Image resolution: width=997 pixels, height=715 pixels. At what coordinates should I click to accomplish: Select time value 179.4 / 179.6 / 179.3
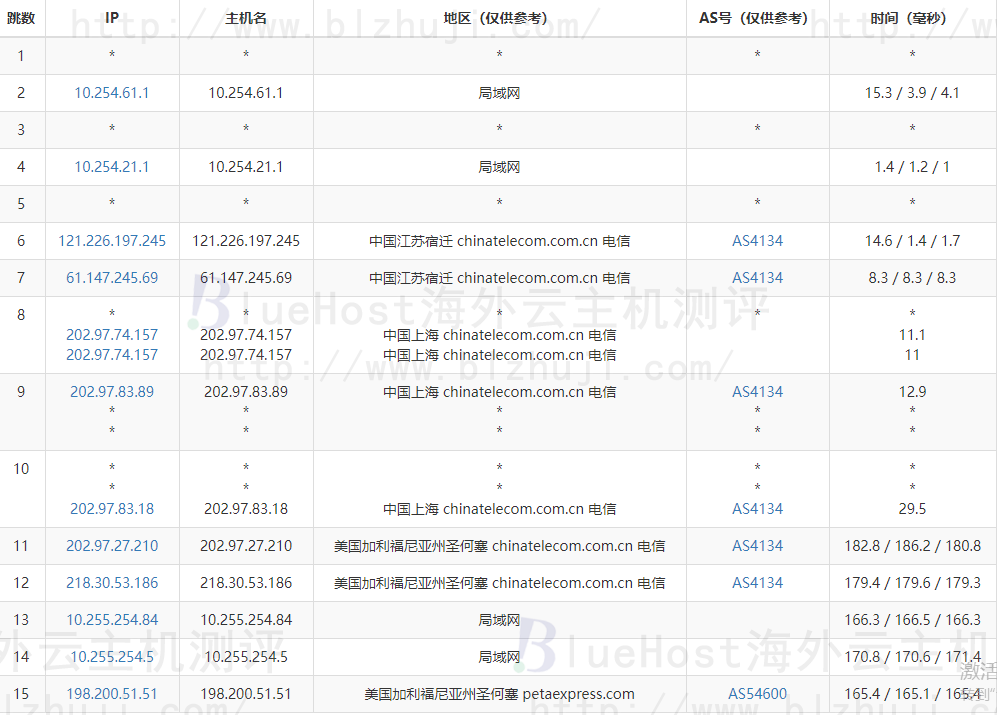(912, 582)
